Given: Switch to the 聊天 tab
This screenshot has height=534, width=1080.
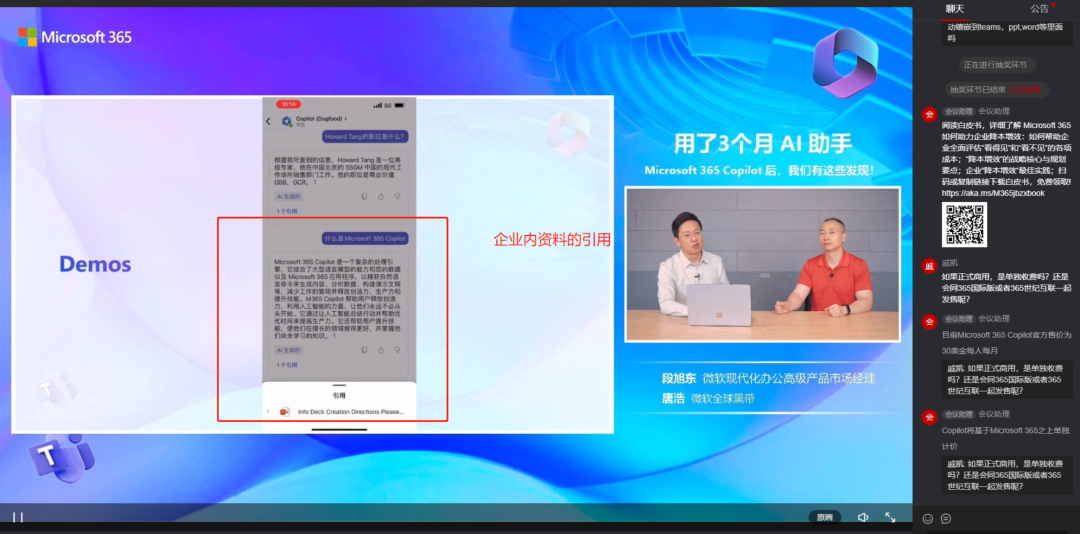Looking at the screenshot, I should pos(955,8).
